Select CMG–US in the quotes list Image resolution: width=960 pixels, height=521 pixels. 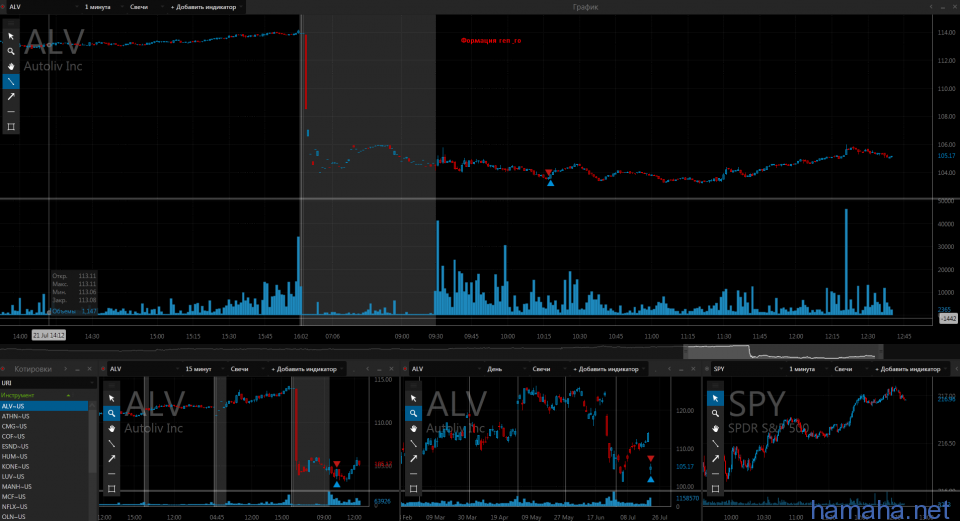(16, 426)
